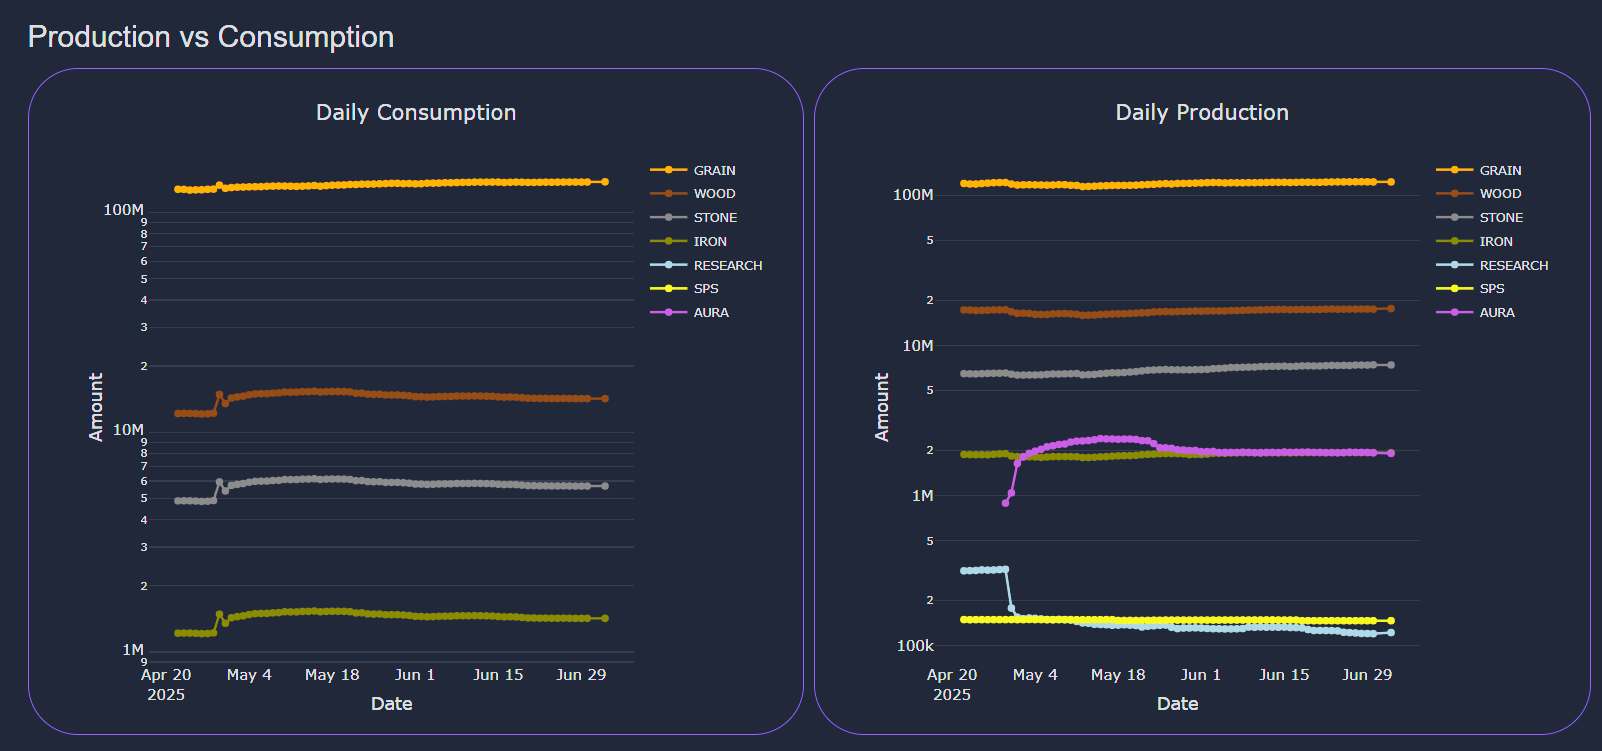
Task: Click last GRAIN data point in Production chart
Action: [1391, 182]
